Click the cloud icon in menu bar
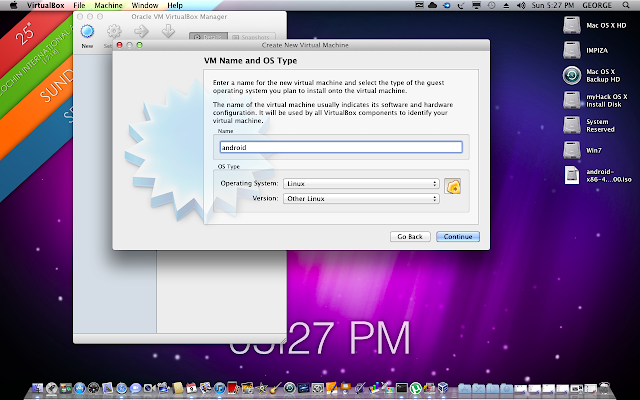Viewport: 640px width, 400px height. (x=432, y=5)
